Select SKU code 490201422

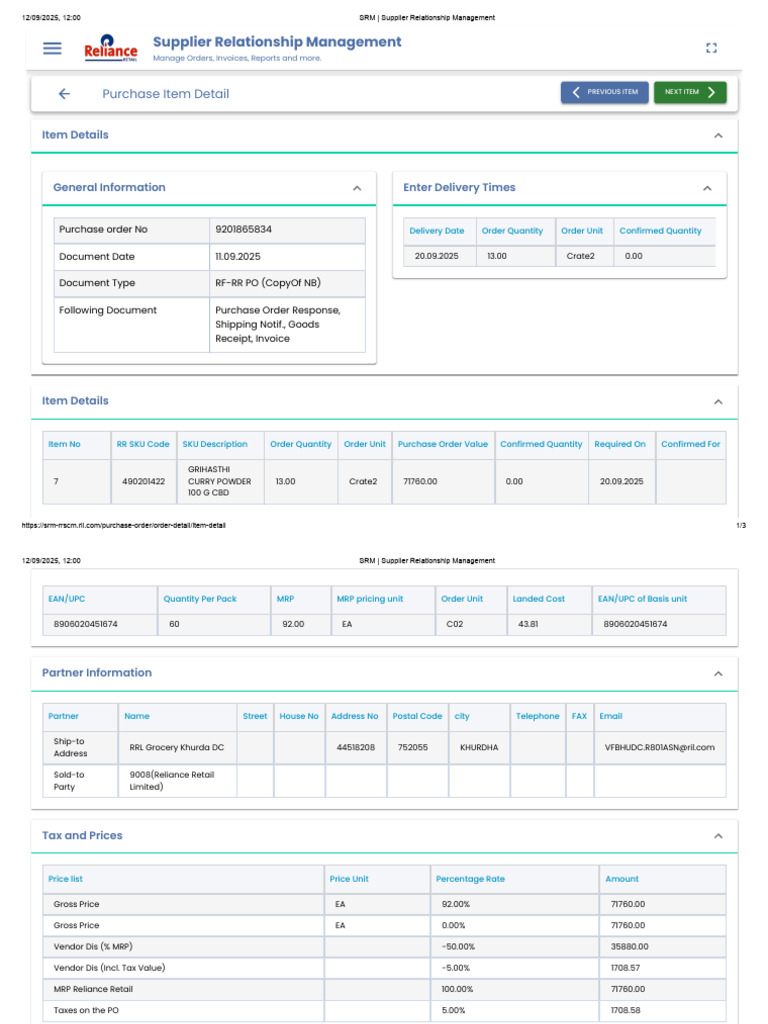coord(144,481)
